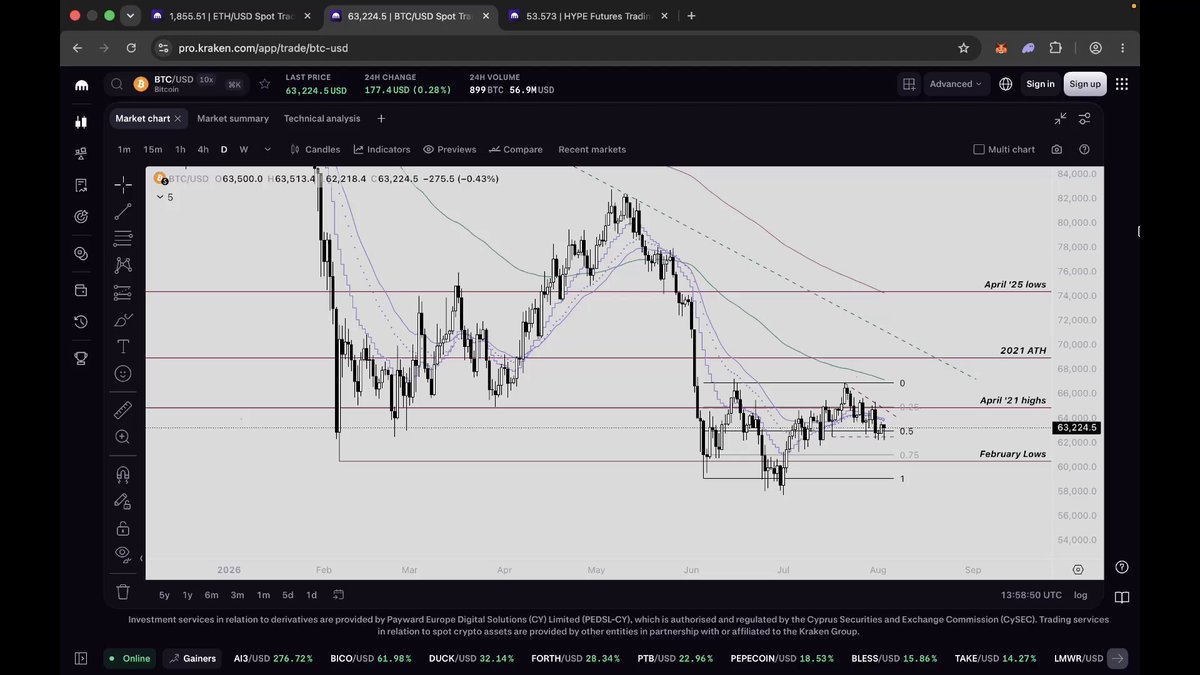Toggle Previews eye in chart toolbar

pyautogui.click(x=449, y=149)
